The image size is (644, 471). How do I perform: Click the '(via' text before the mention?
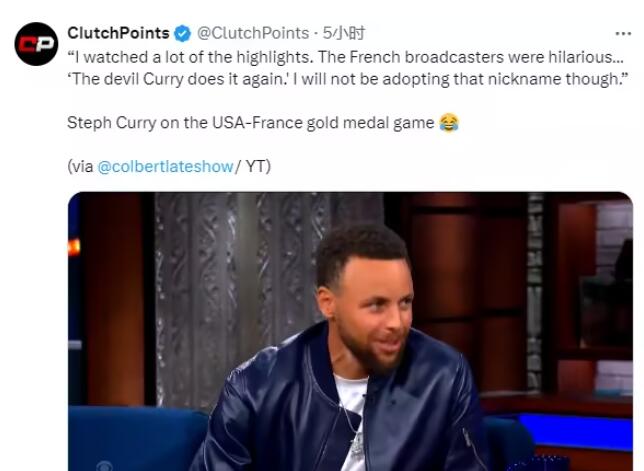(80, 167)
